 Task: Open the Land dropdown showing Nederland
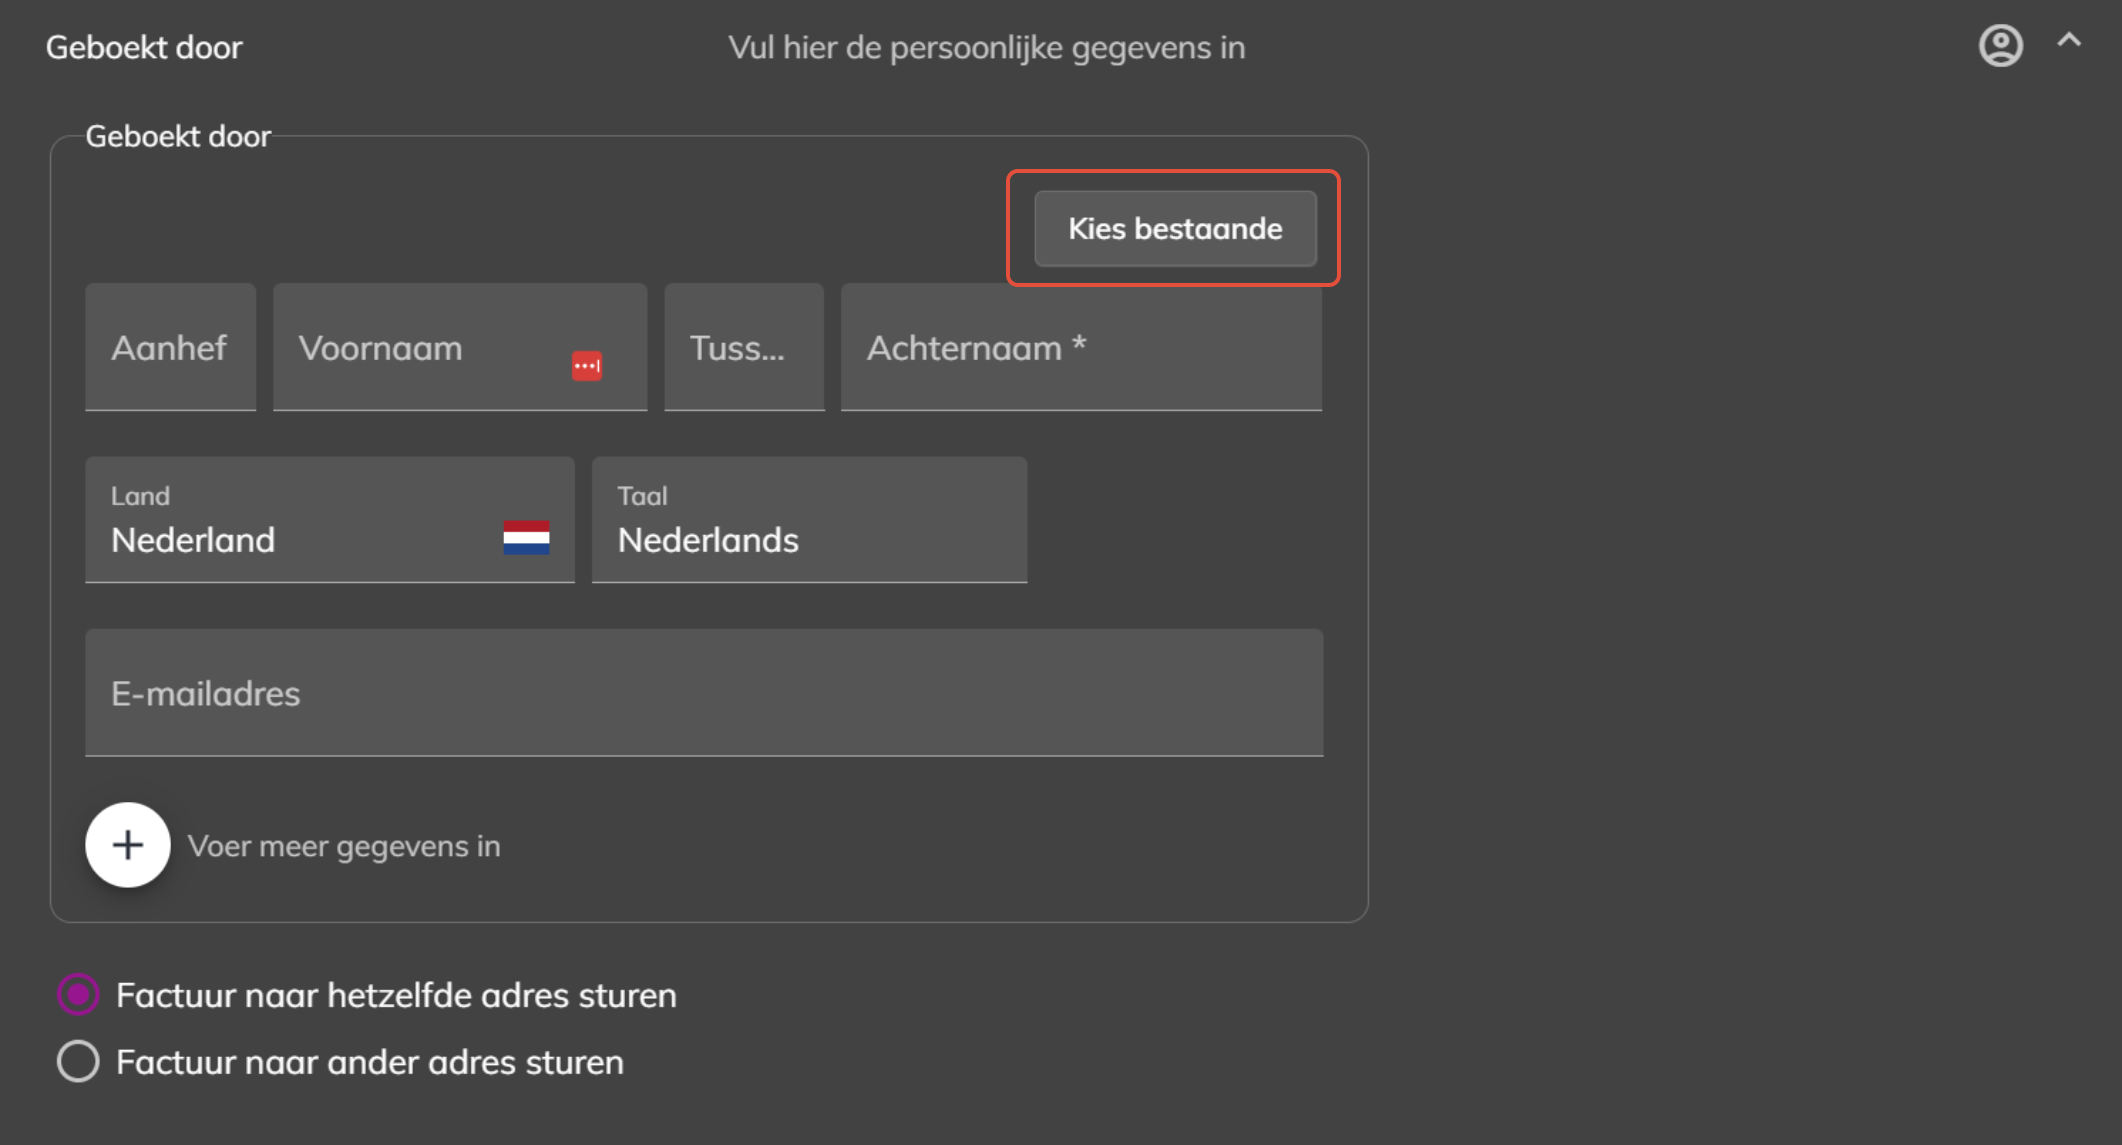tap(330, 520)
